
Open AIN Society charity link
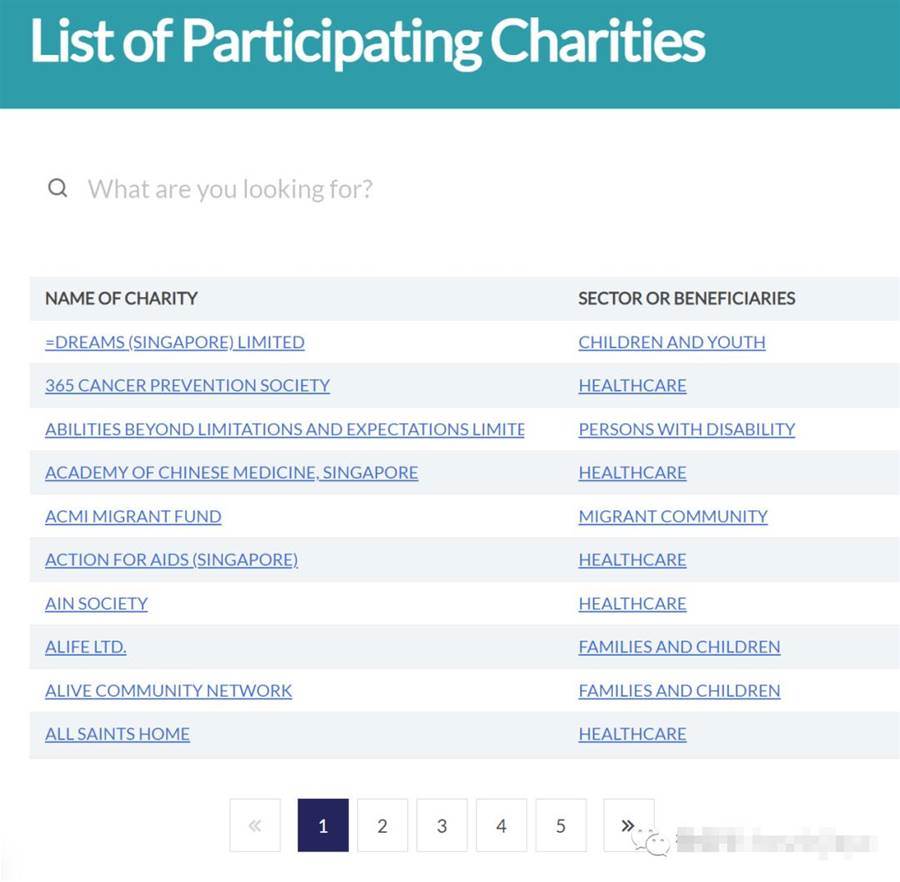96,603
